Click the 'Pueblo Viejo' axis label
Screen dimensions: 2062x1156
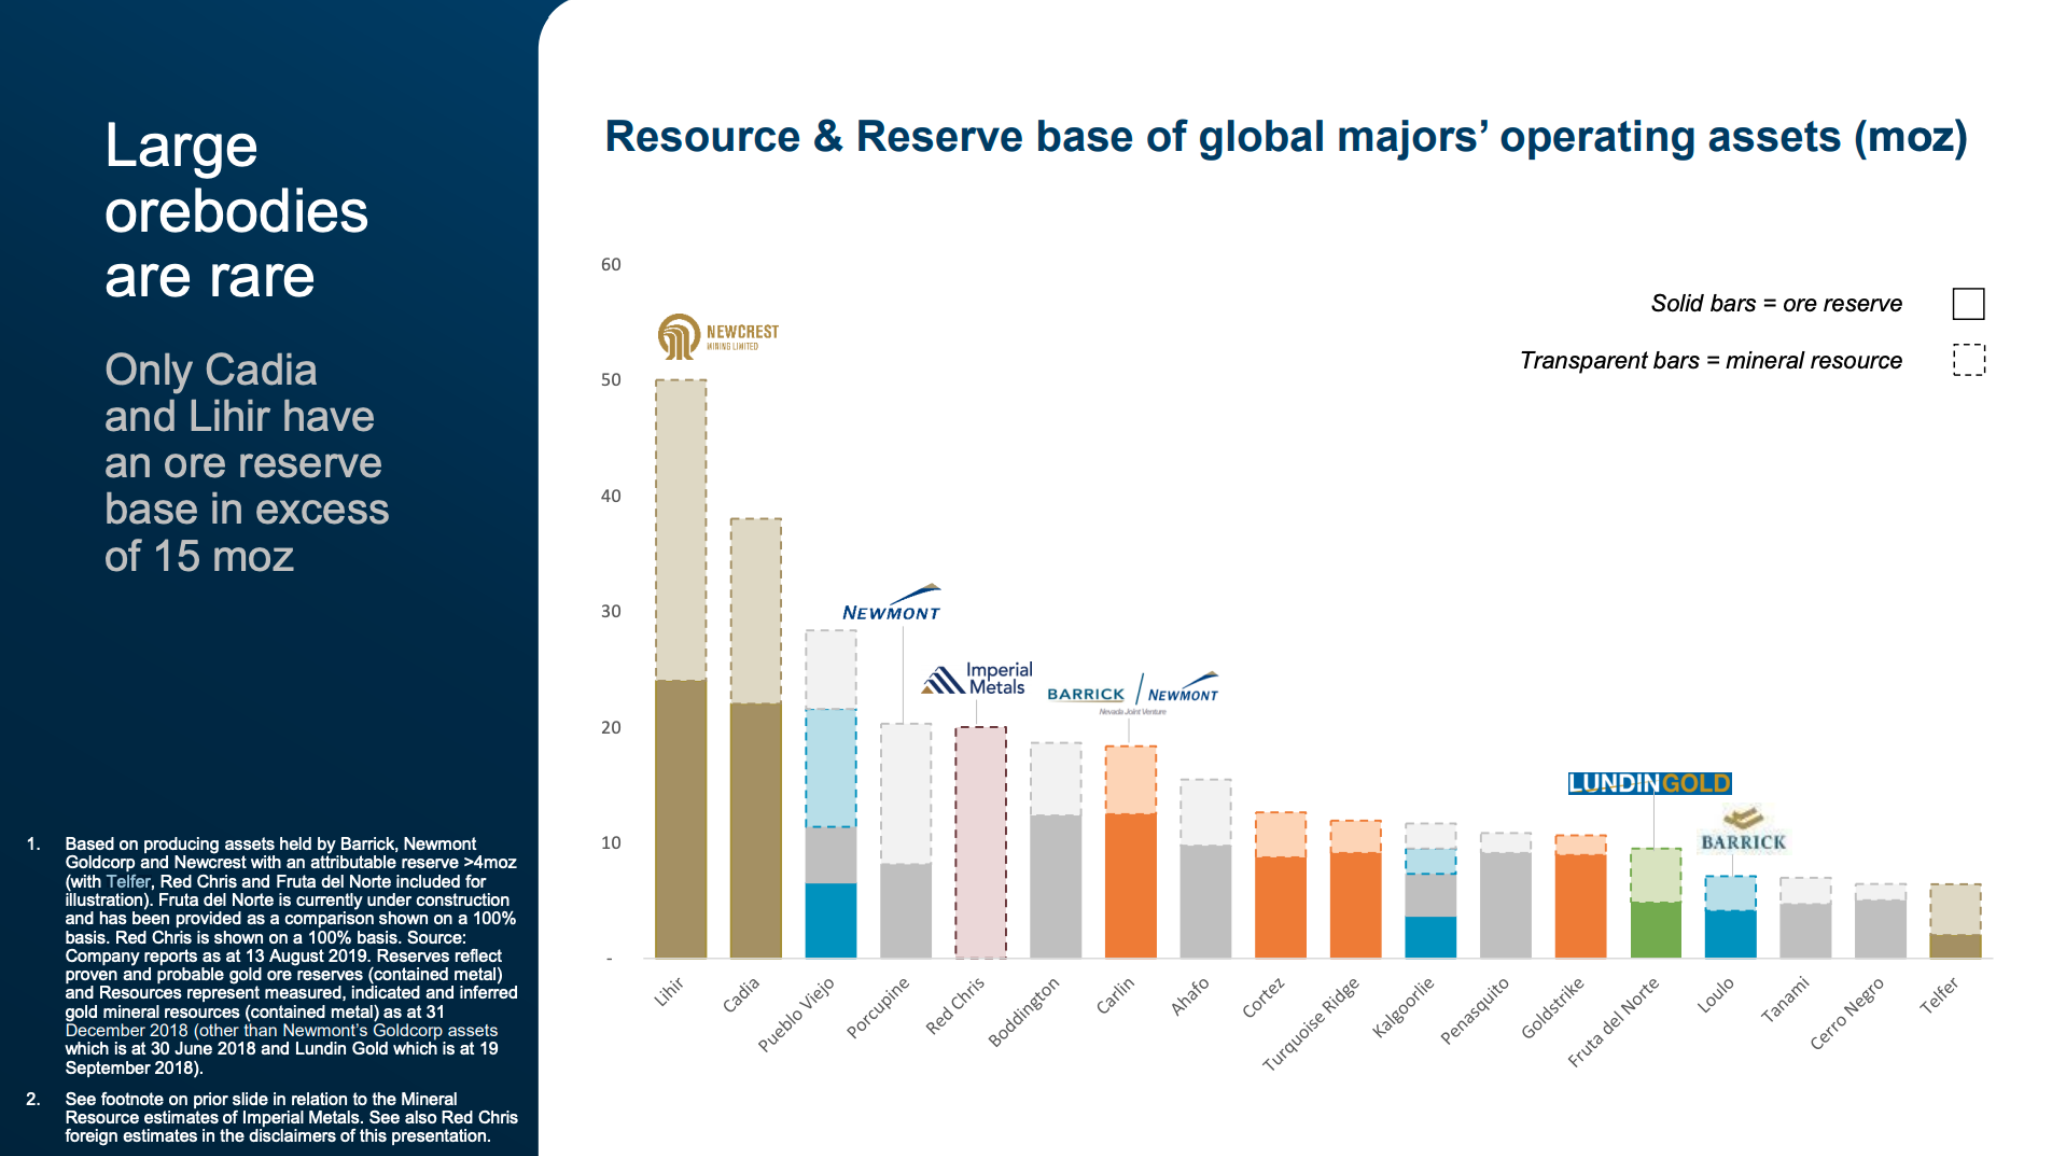[x=796, y=1015]
